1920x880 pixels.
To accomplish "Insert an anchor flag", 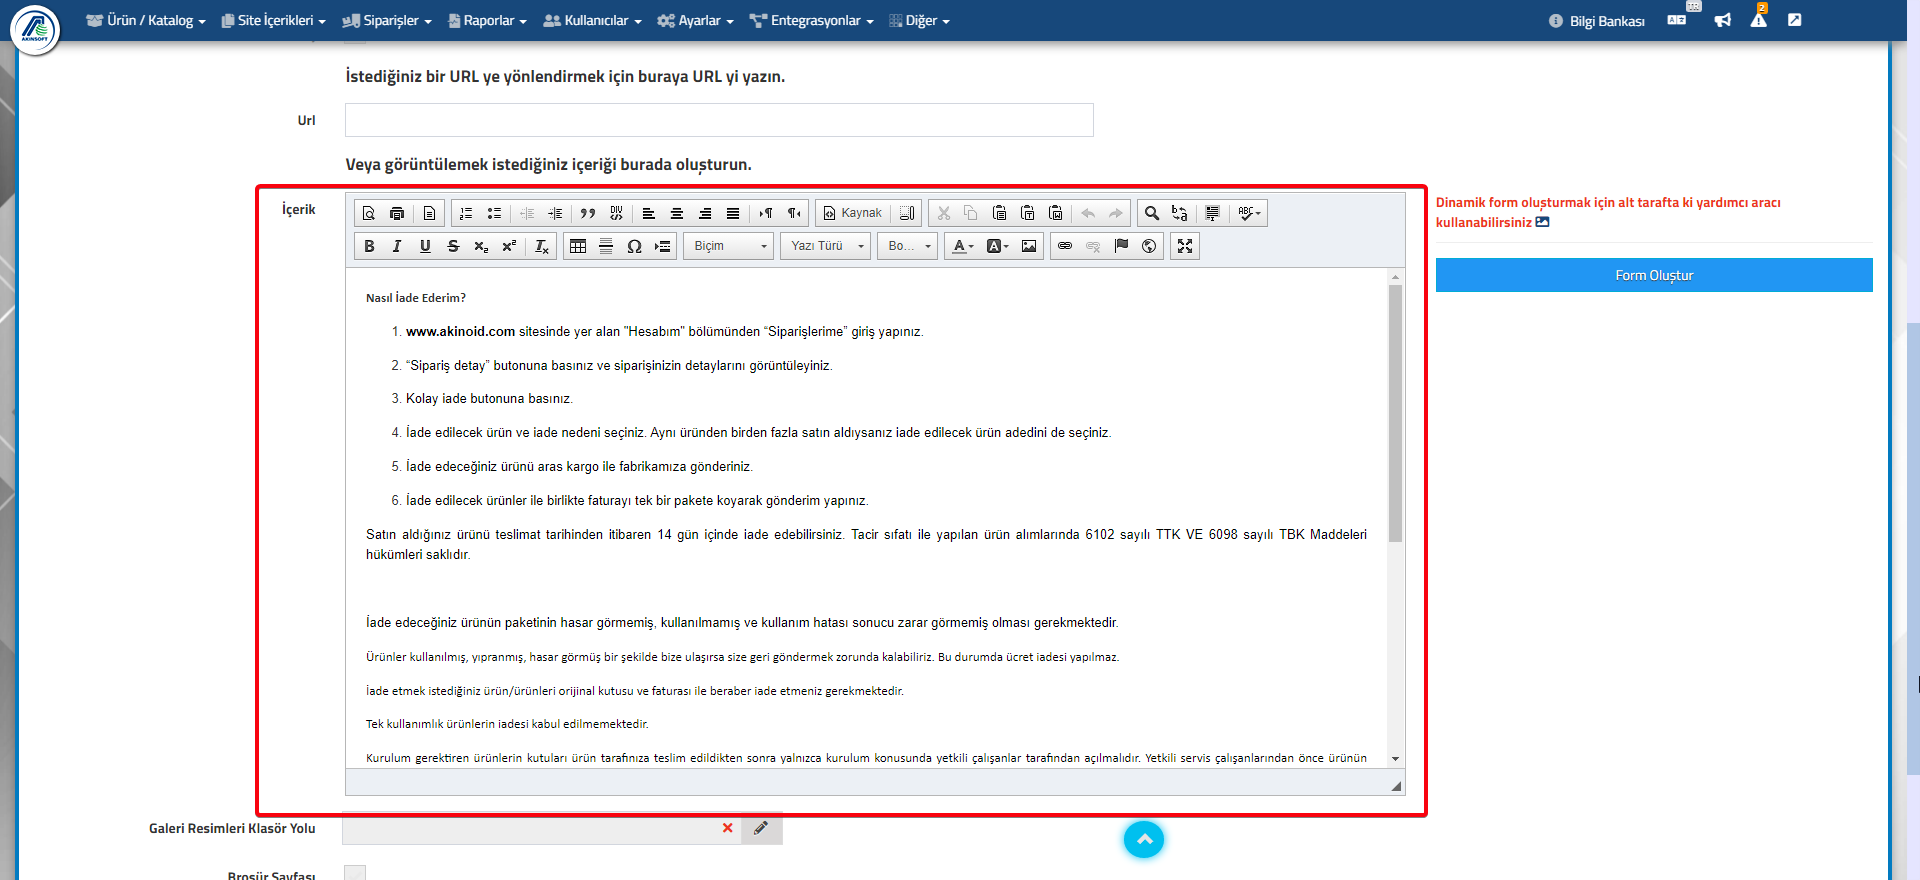I will click(1121, 246).
